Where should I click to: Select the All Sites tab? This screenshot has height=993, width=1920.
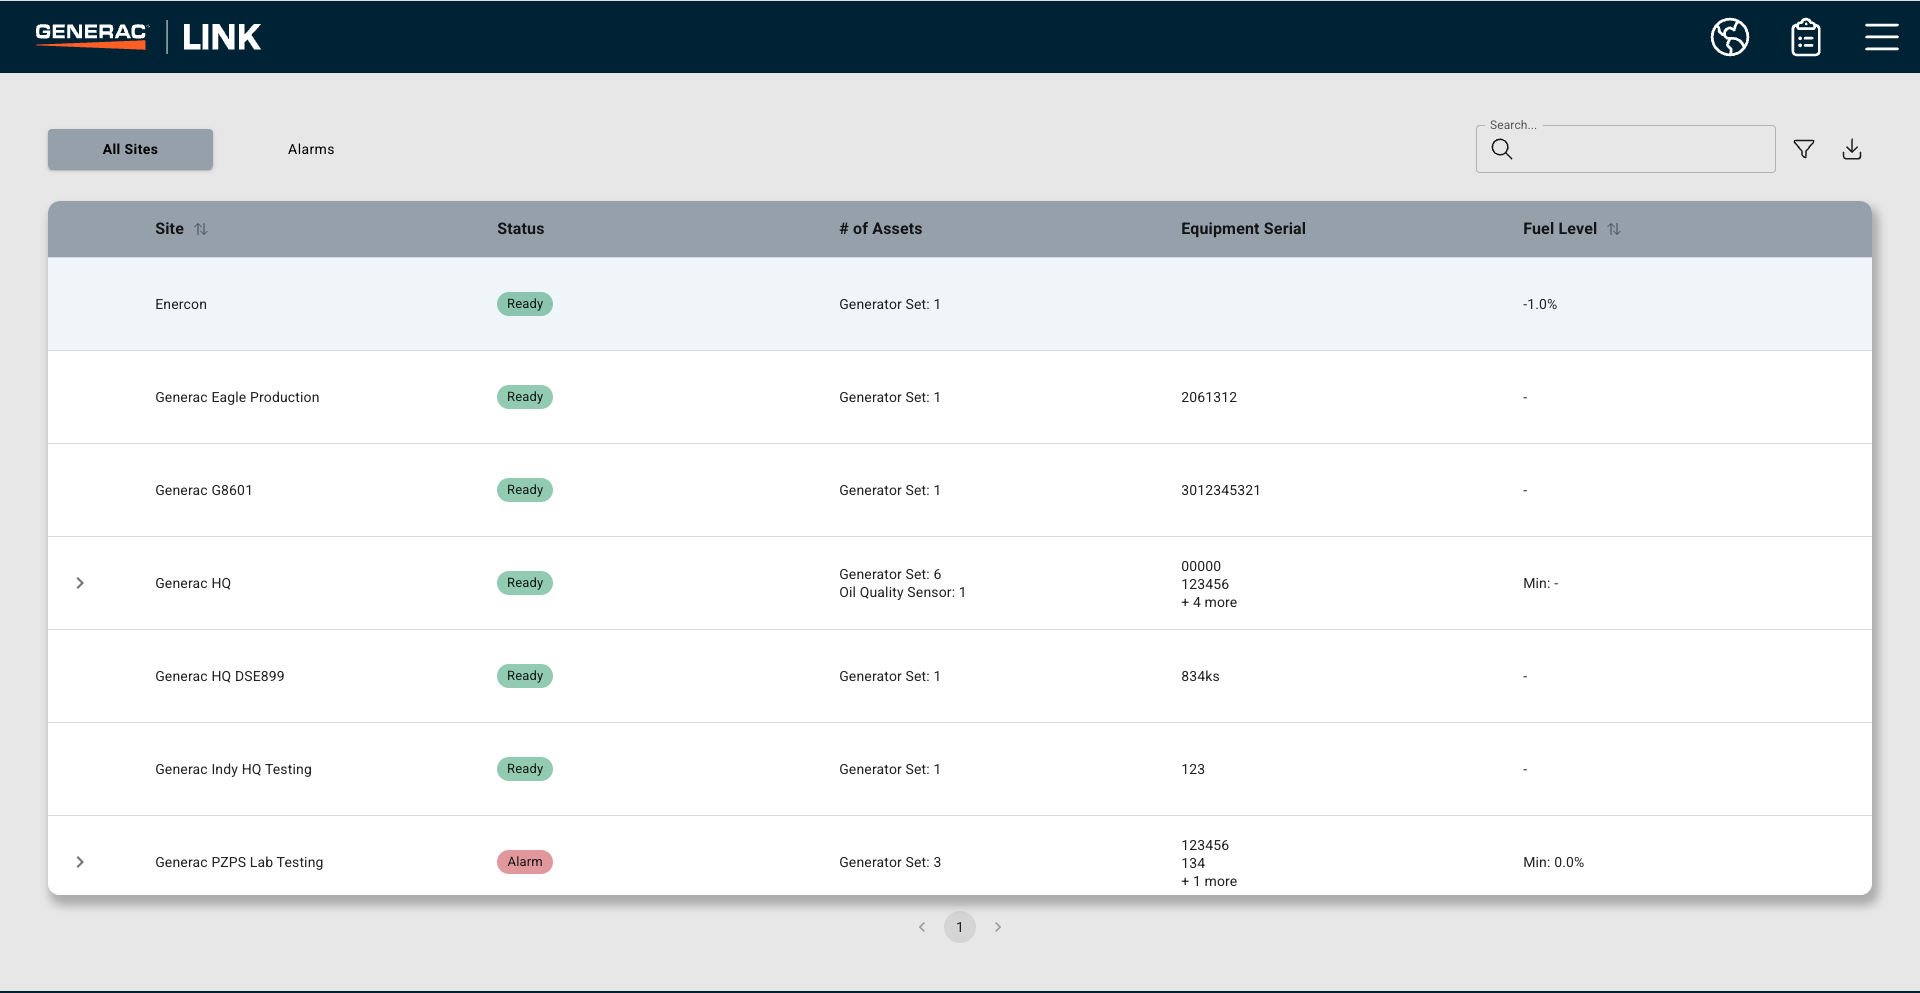(130, 149)
